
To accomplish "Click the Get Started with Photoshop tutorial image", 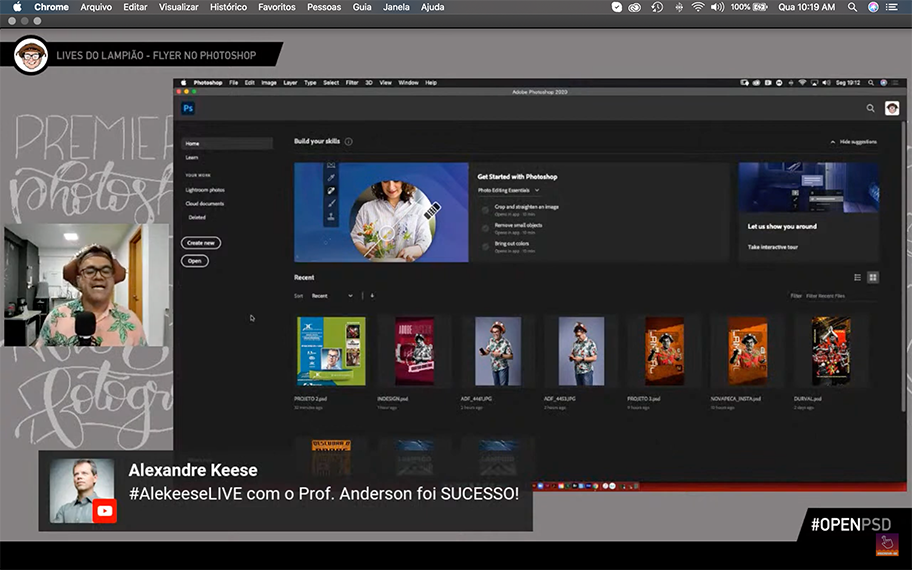I will point(381,212).
